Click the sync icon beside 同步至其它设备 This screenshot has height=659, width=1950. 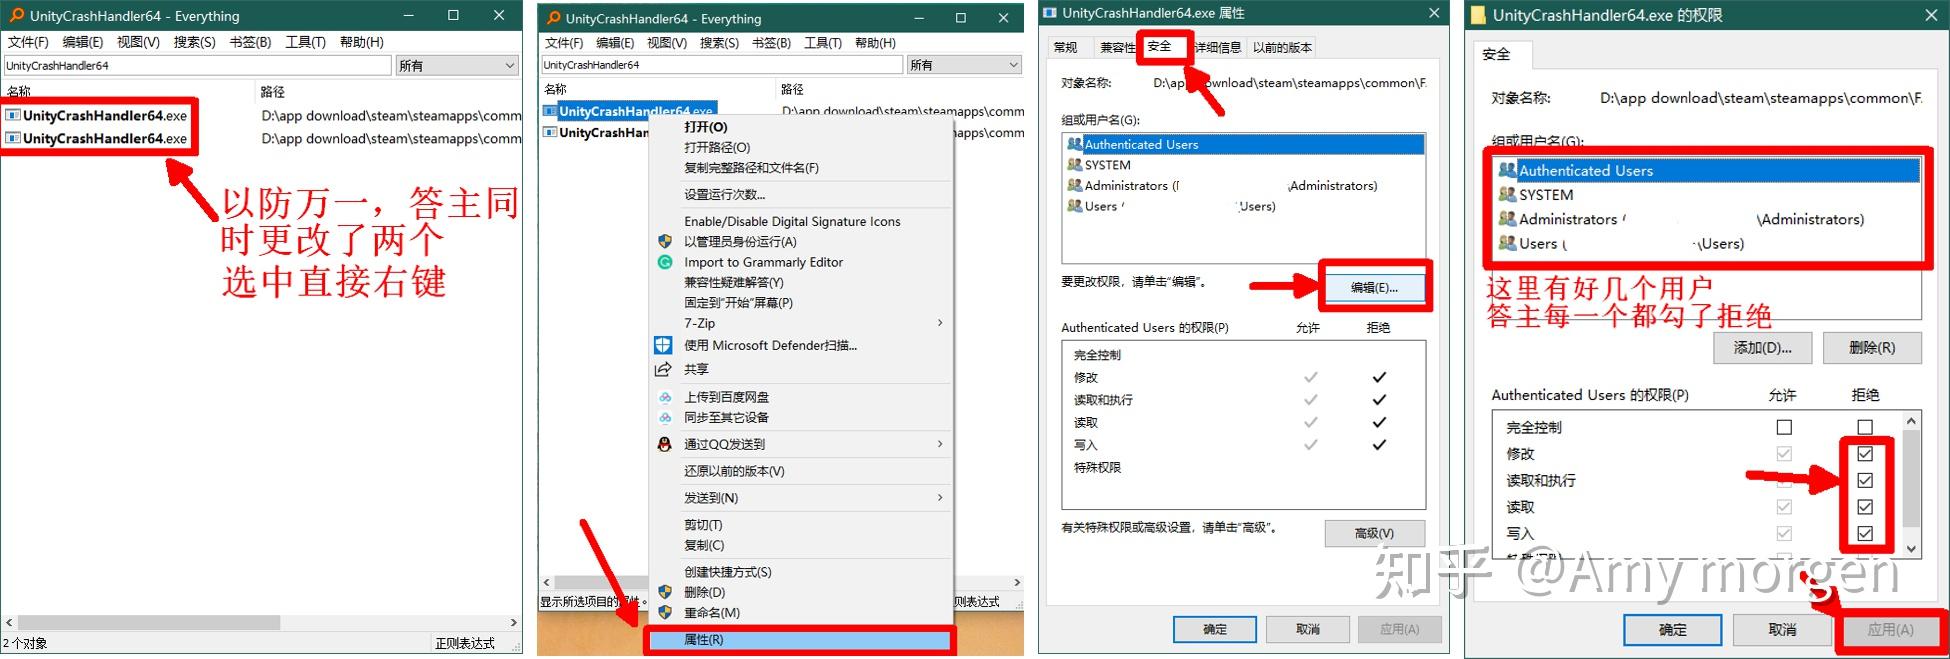click(665, 417)
